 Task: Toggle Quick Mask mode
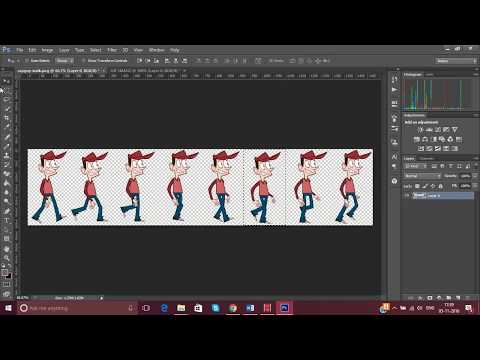tap(6, 284)
